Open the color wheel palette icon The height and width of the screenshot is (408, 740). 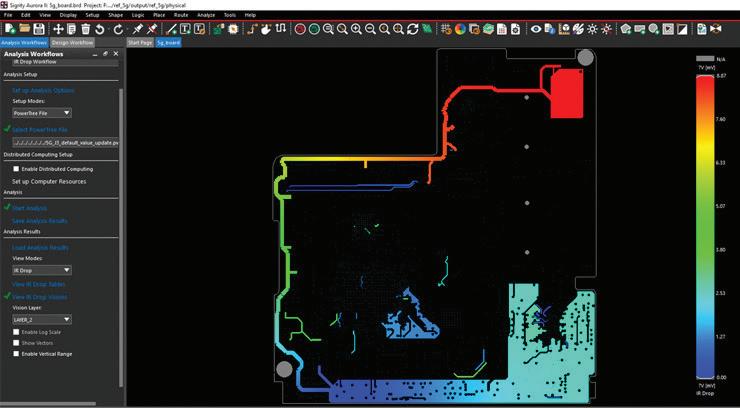coord(460,29)
